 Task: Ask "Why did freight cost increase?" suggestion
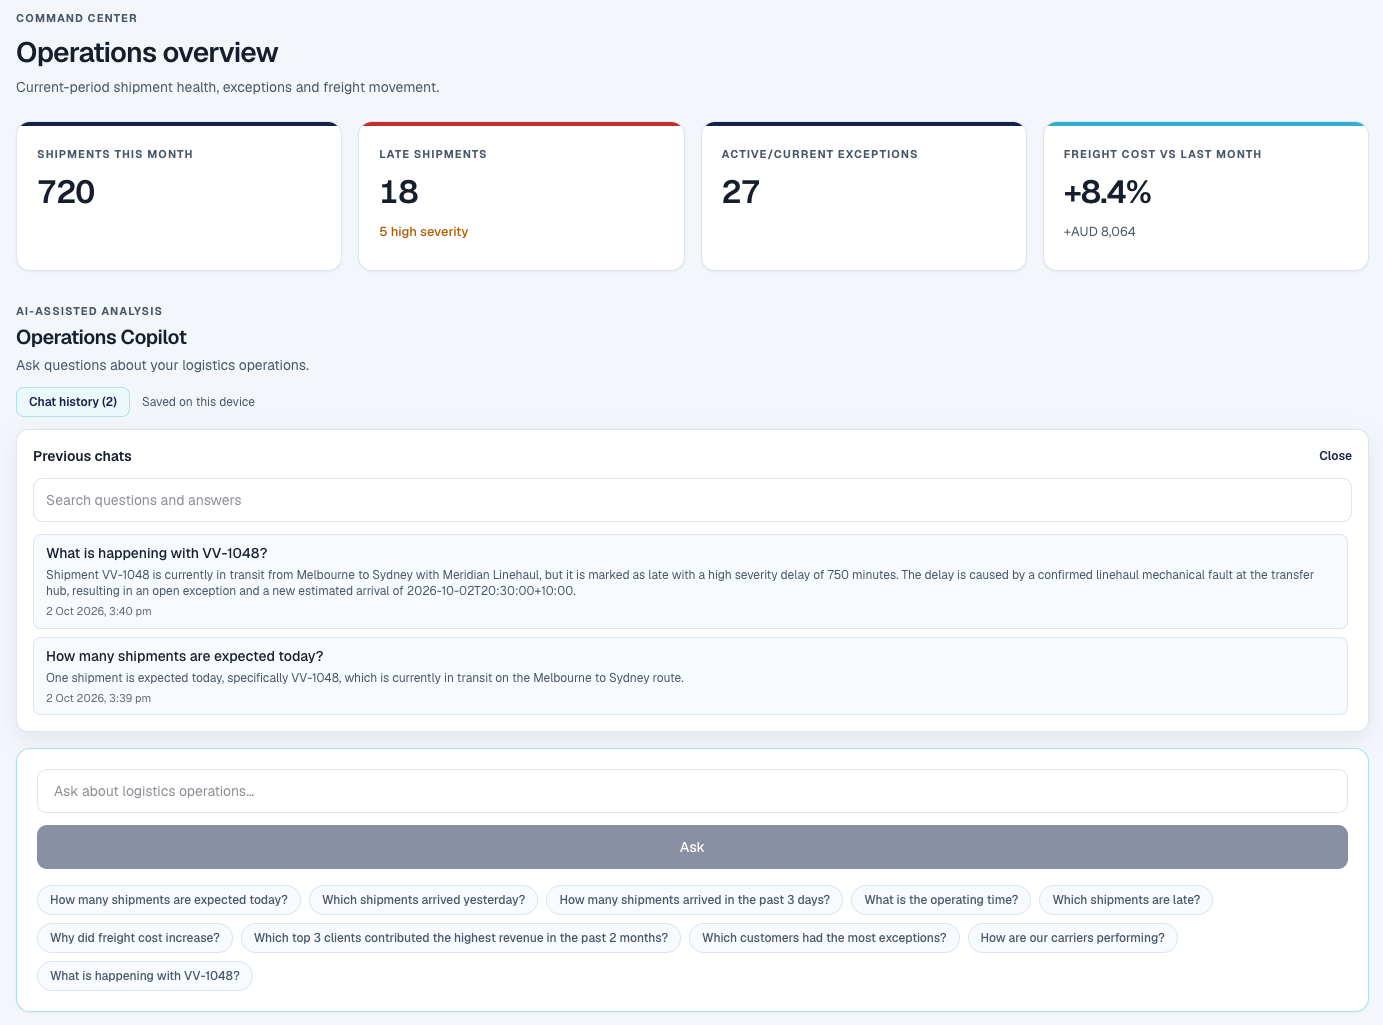point(135,938)
